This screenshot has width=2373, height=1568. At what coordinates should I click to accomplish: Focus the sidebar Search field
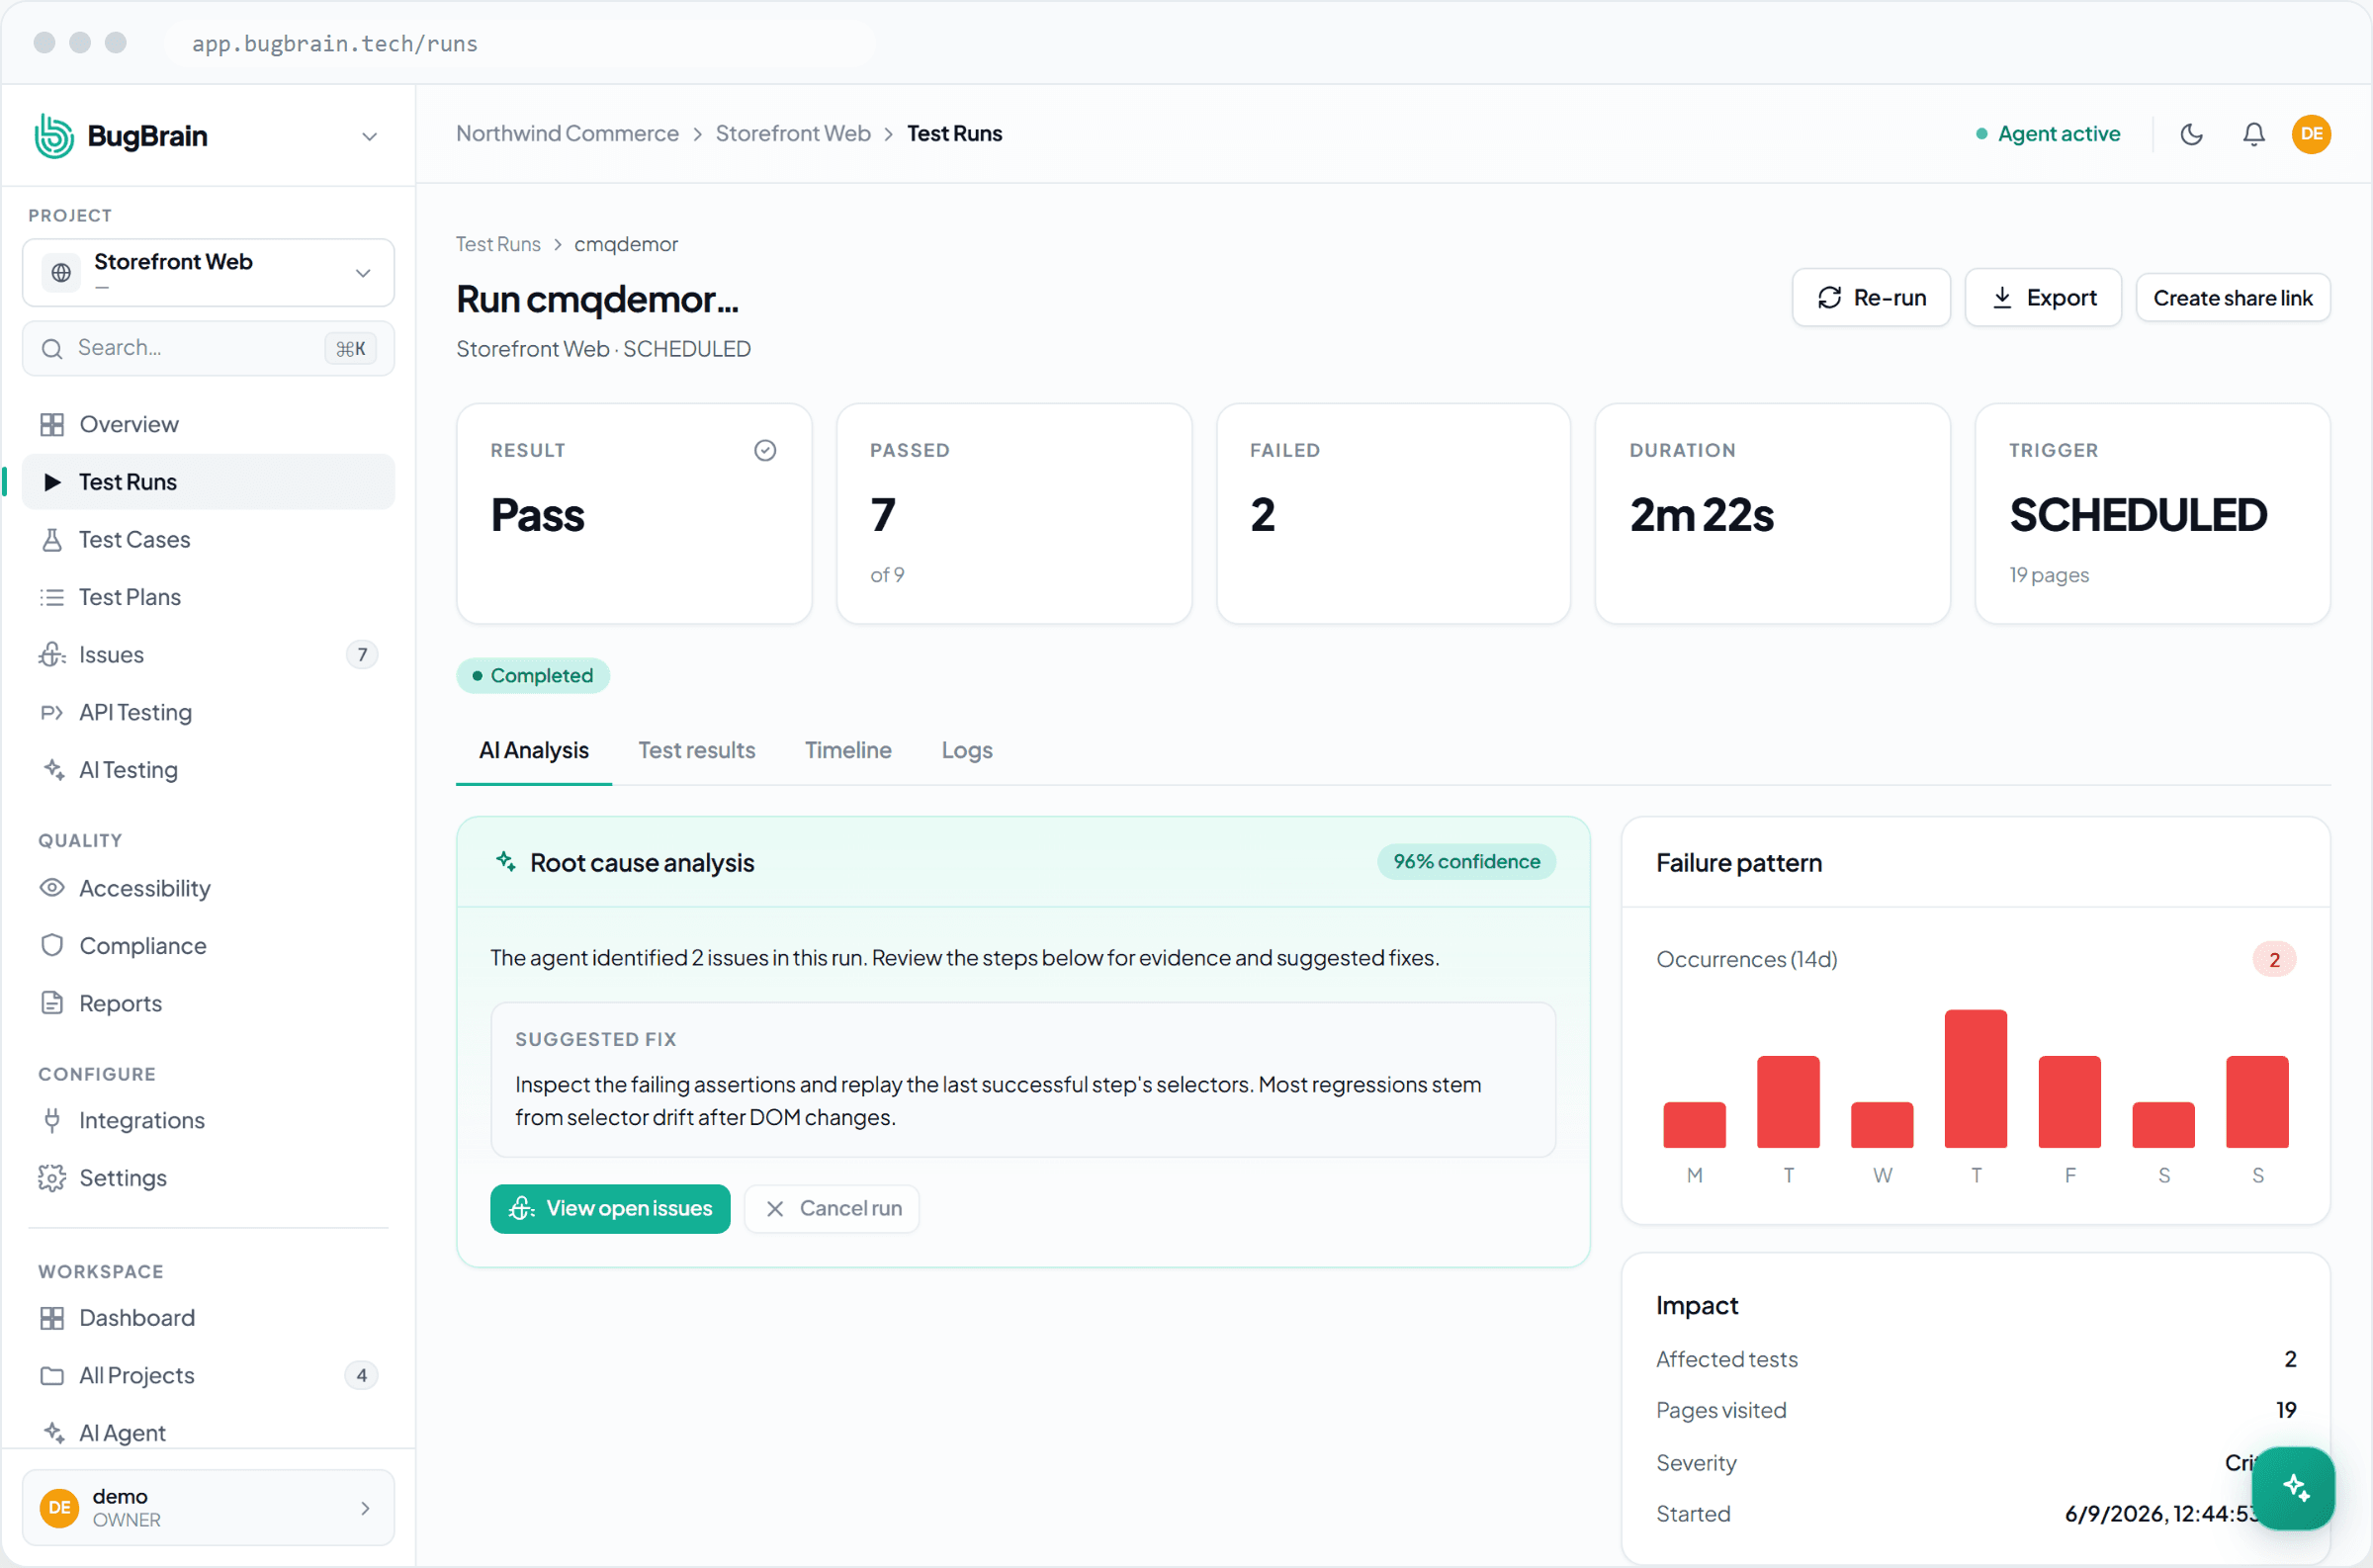coord(208,348)
